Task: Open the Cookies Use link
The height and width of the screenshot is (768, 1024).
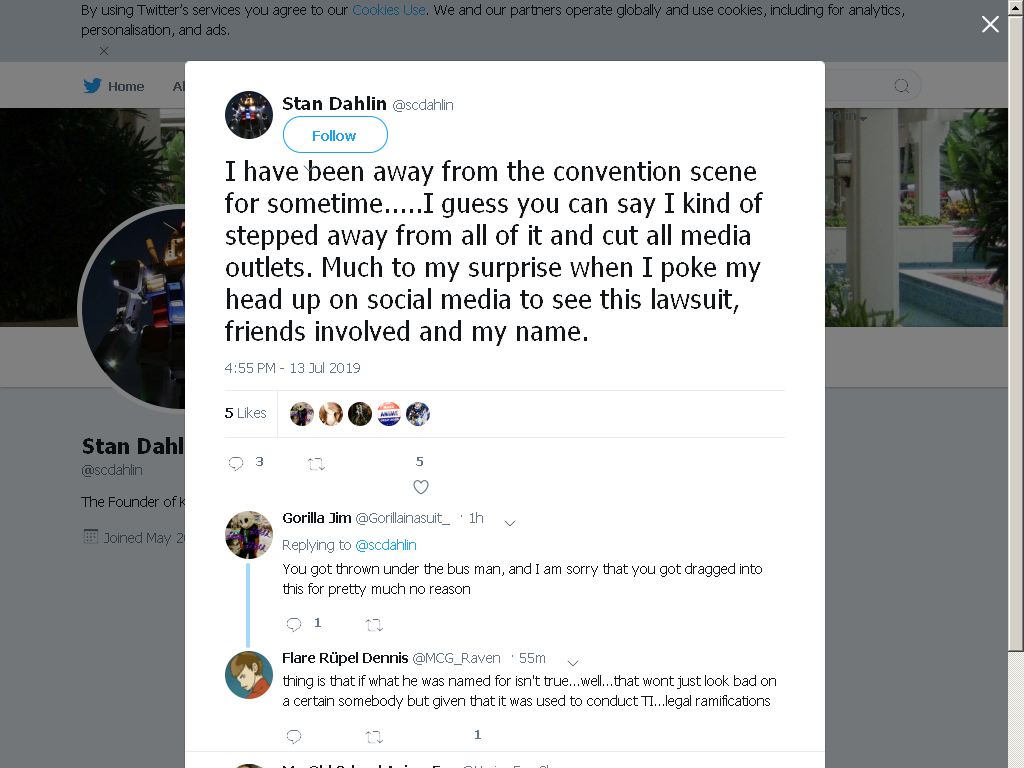Action: (x=389, y=10)
